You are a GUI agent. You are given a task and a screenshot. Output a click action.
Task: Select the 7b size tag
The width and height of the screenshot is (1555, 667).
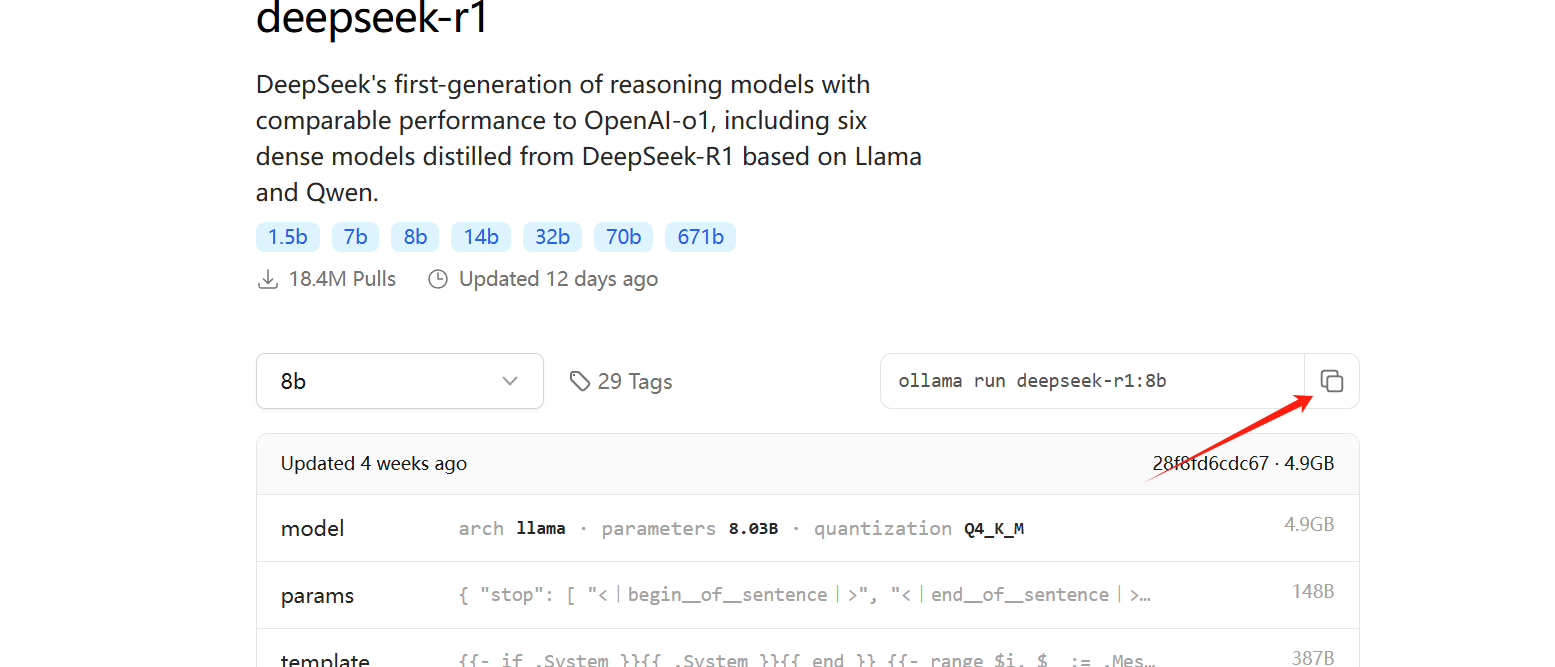[x=355, y=237]
